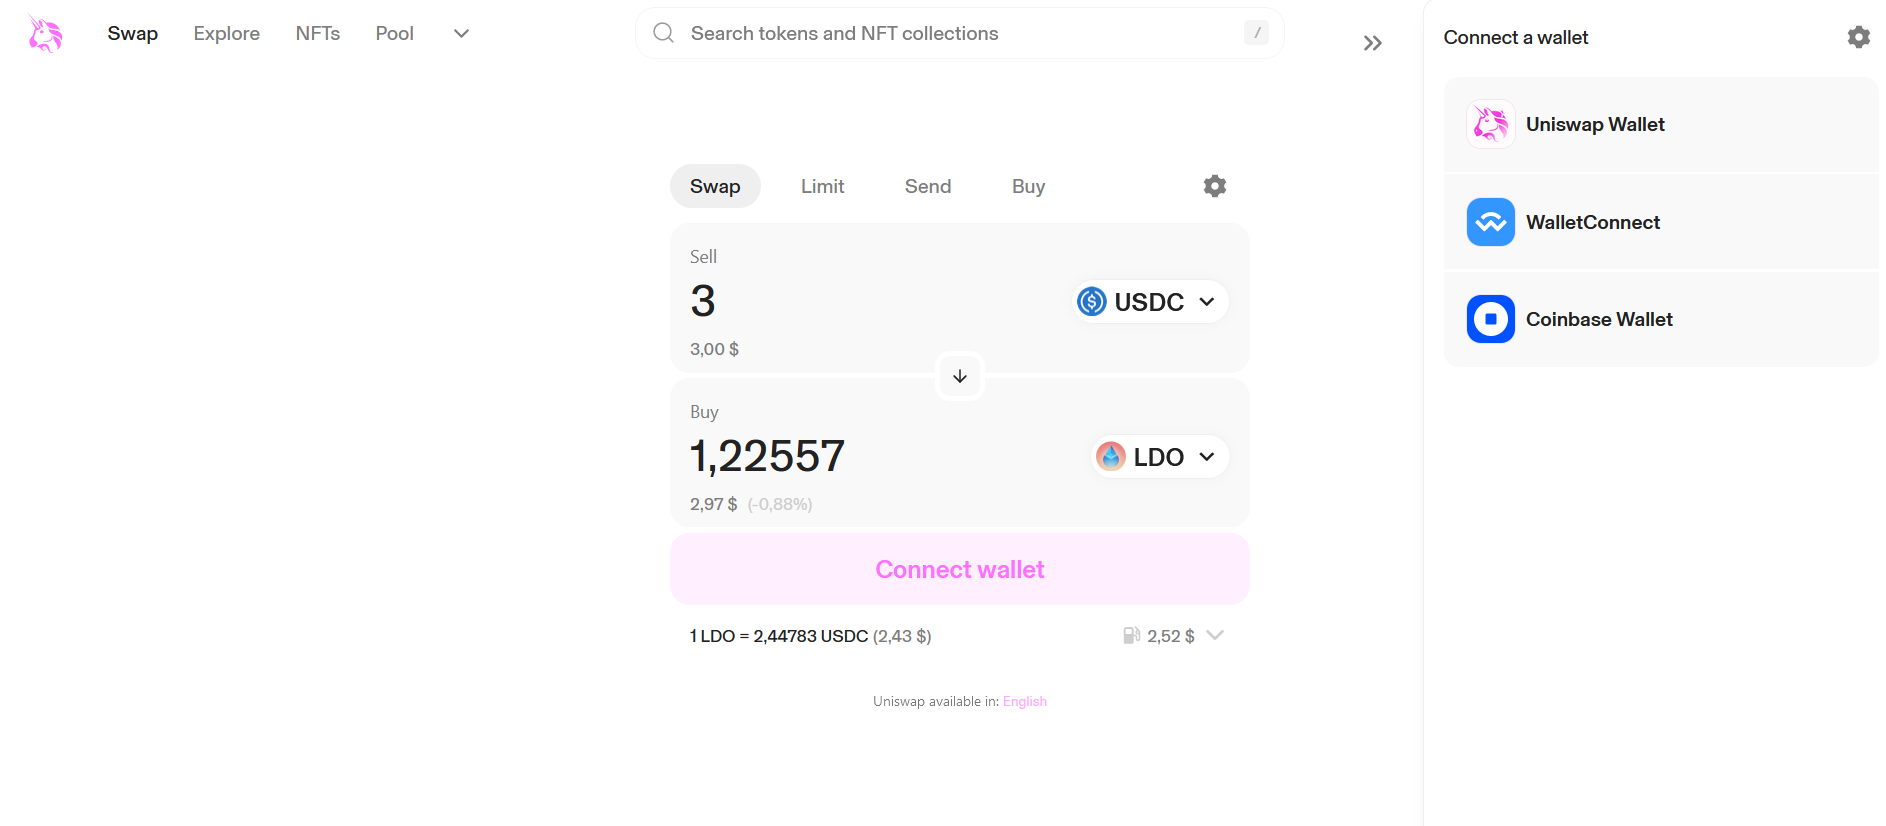Open the LDO token selector dropdown

(x=1159, y=457)
